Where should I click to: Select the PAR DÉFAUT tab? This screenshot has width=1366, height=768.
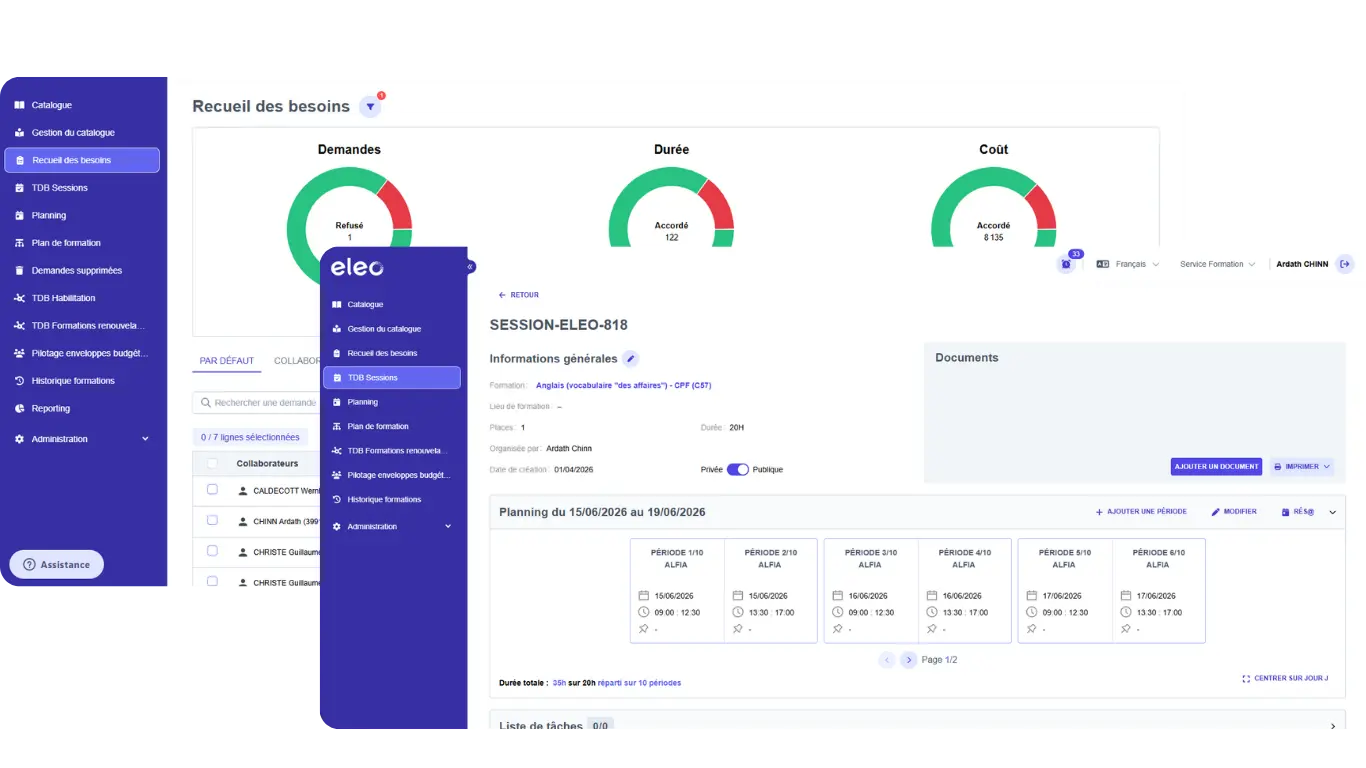pyautogui.click(x=227, y=361)
